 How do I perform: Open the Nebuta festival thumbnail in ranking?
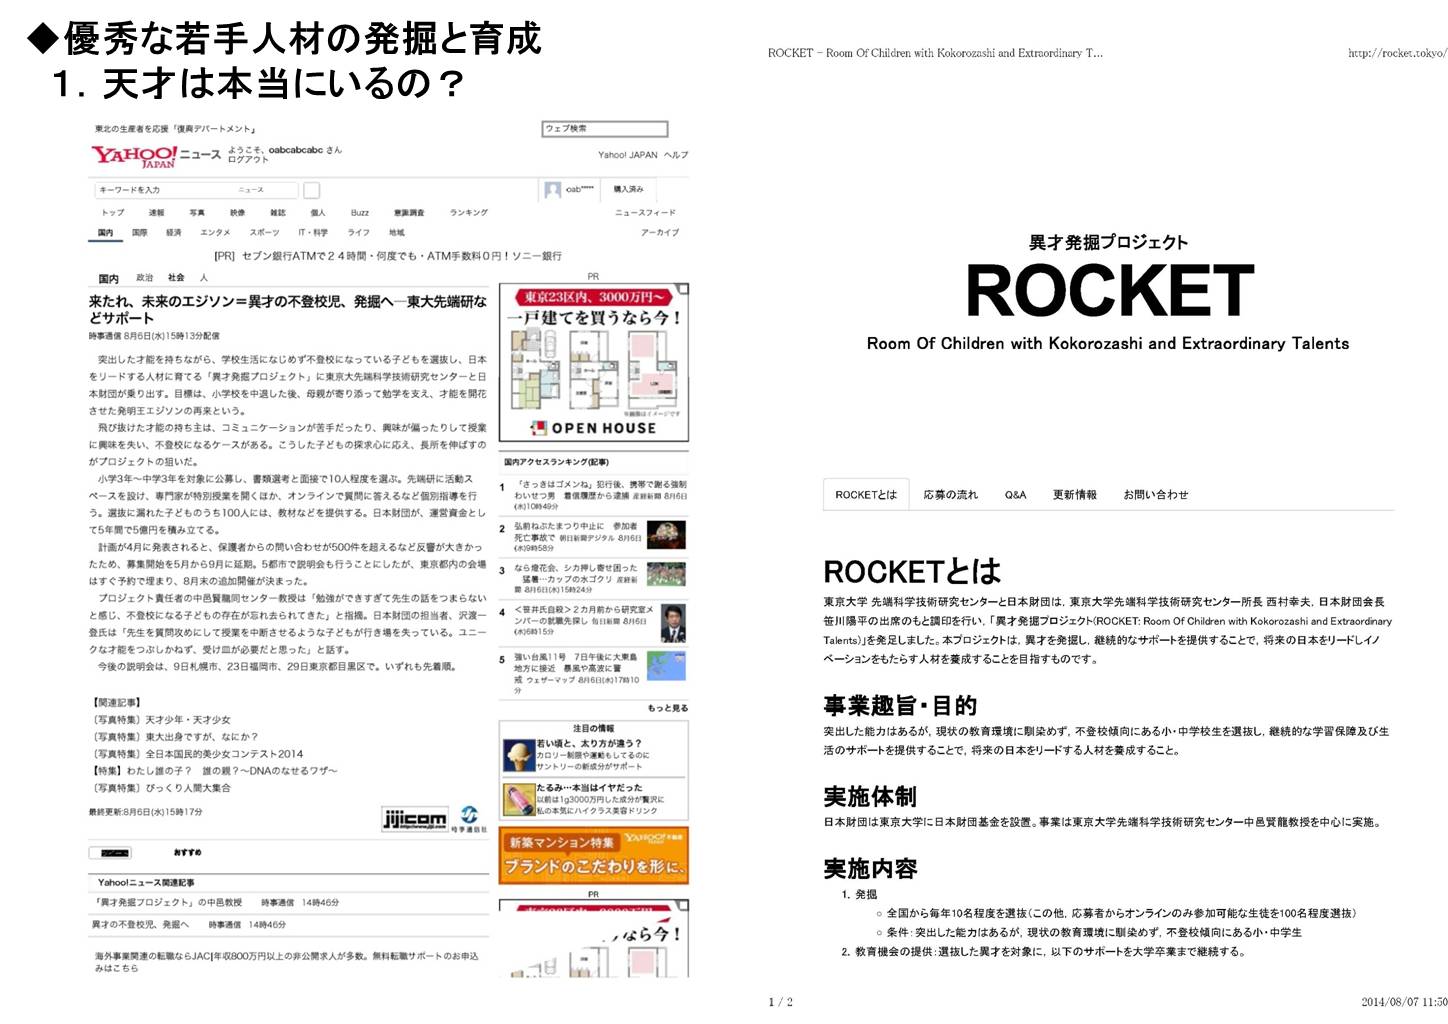pos(666,535)
